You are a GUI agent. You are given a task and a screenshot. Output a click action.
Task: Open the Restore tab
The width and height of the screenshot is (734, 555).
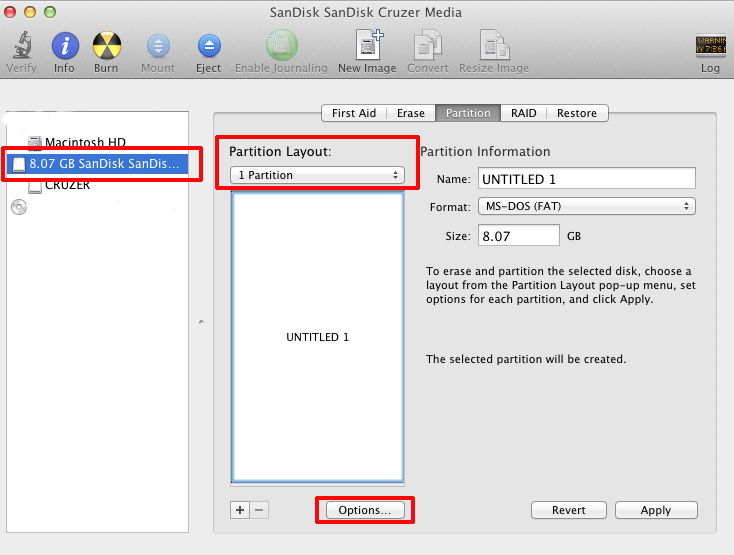[x=577, y=113]
